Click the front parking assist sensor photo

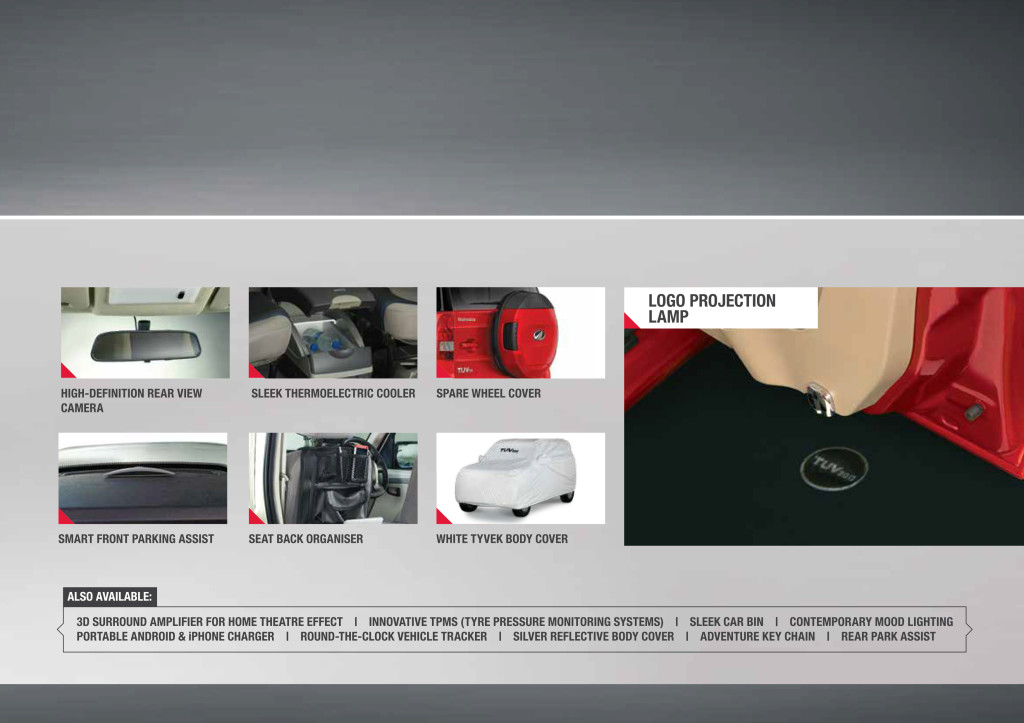143,478
